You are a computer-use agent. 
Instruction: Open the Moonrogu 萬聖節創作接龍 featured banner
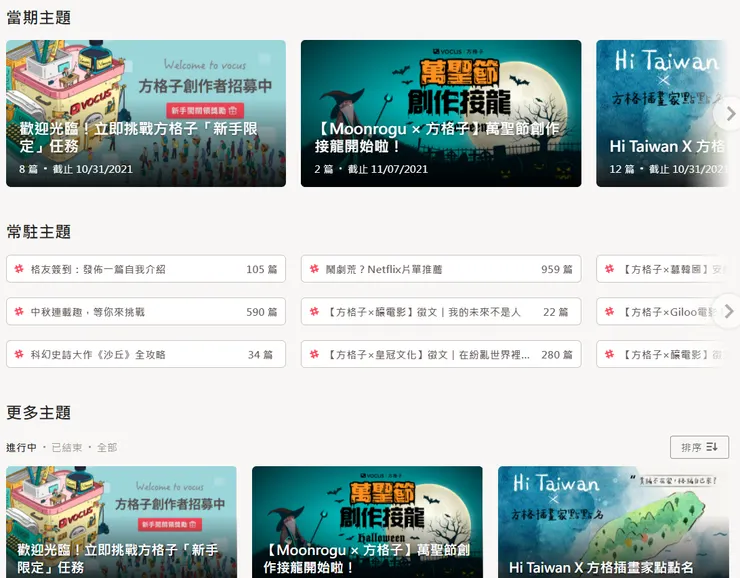[441, 113]
